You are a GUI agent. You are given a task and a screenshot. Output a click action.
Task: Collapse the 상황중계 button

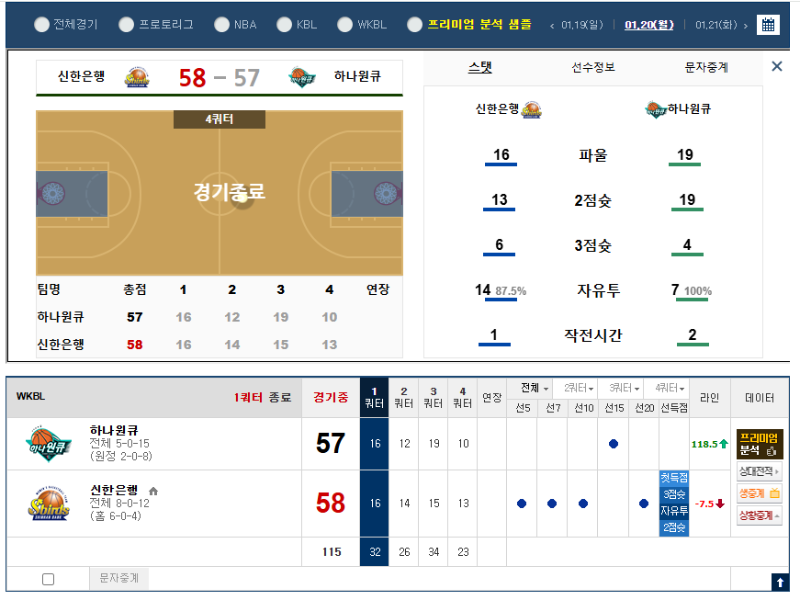tap(759, 515)
